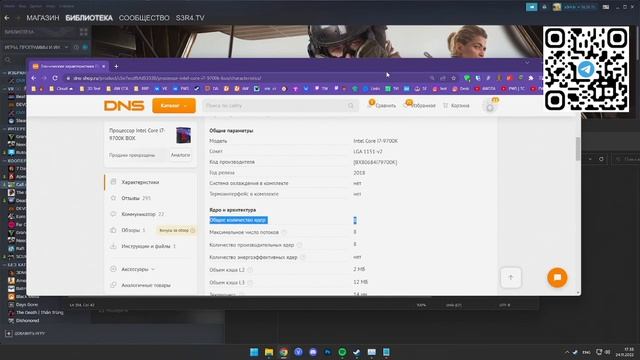Open Windows Start menu

[x=254, y=352]
